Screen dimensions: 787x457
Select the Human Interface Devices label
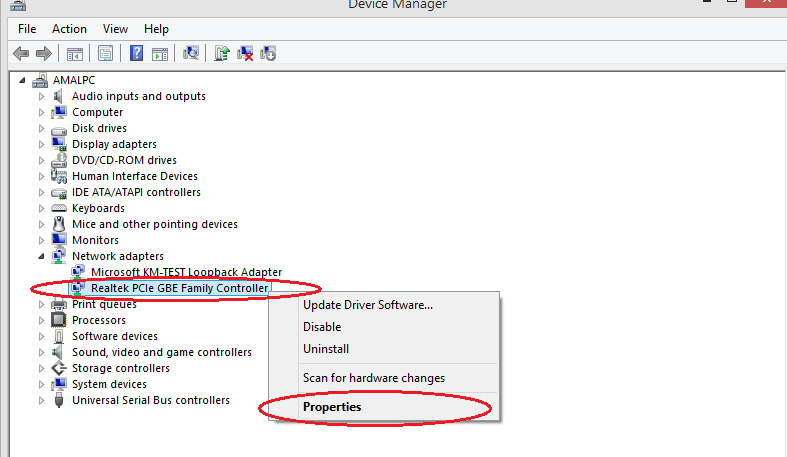[135, 176]
